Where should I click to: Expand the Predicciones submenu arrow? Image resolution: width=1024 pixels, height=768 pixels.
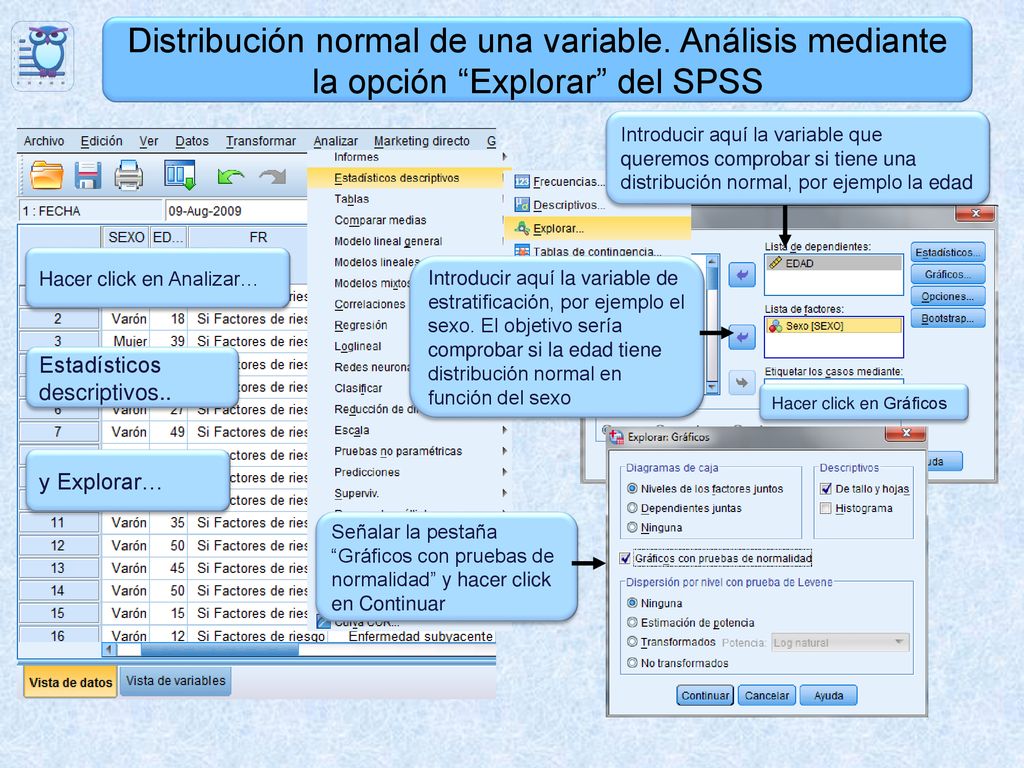pyautogui.click(x=505, y=472)
